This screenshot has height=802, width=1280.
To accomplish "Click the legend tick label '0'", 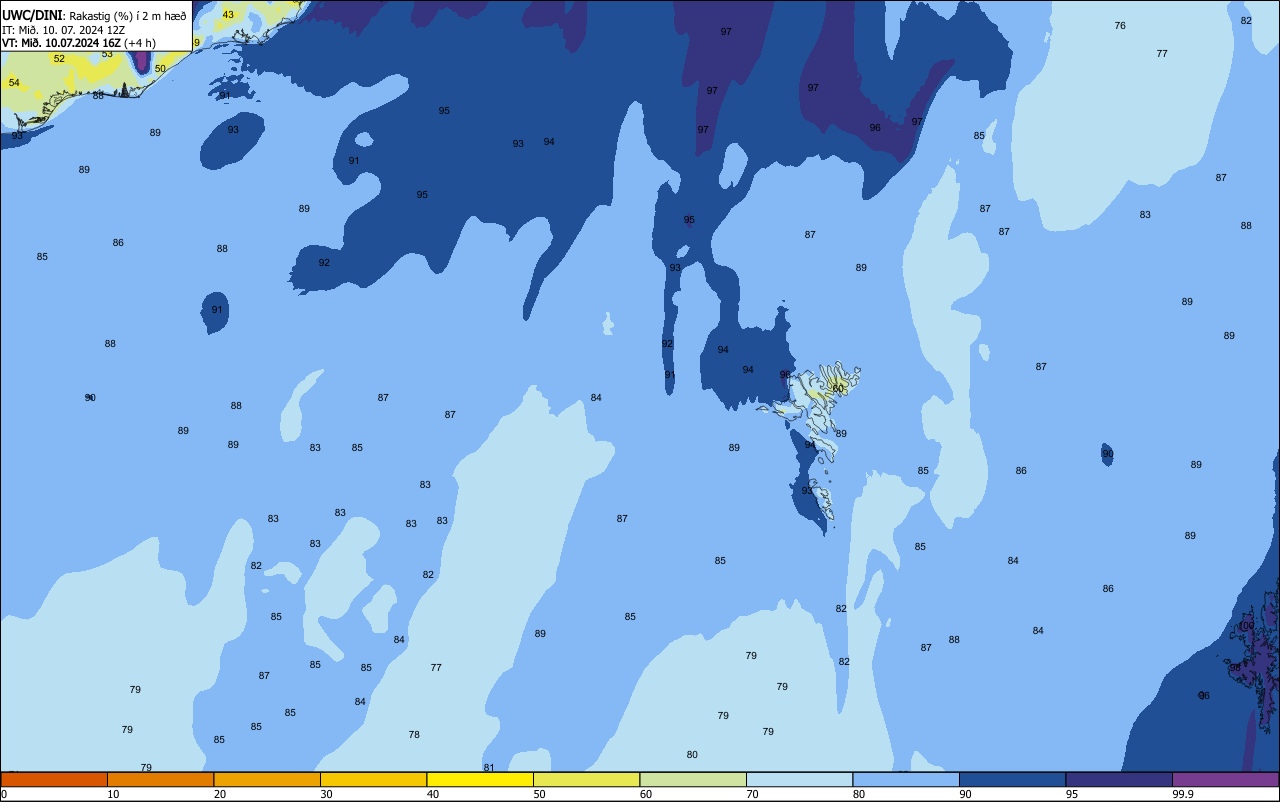I will [x=4, y=794].
